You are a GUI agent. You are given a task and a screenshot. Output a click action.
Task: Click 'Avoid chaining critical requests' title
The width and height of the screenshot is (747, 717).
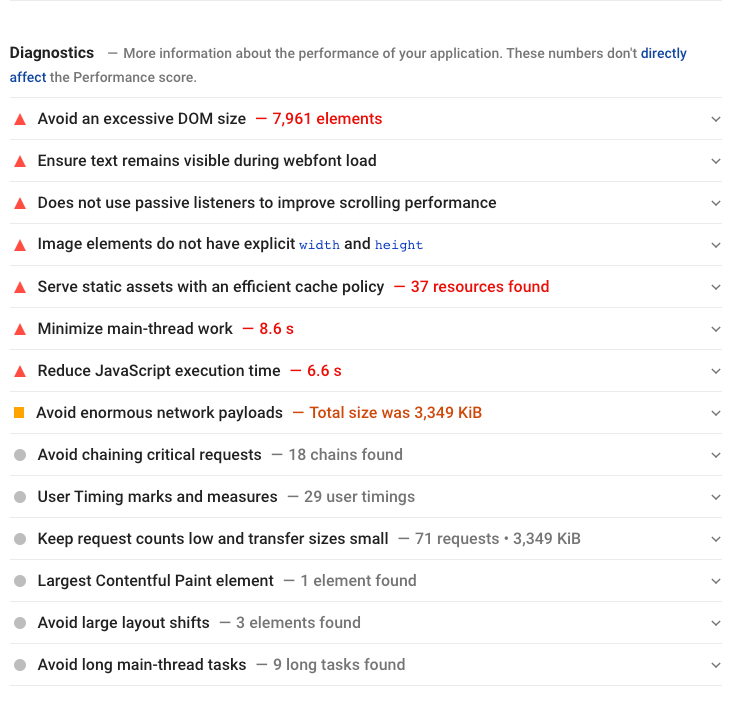pos(149,455)
